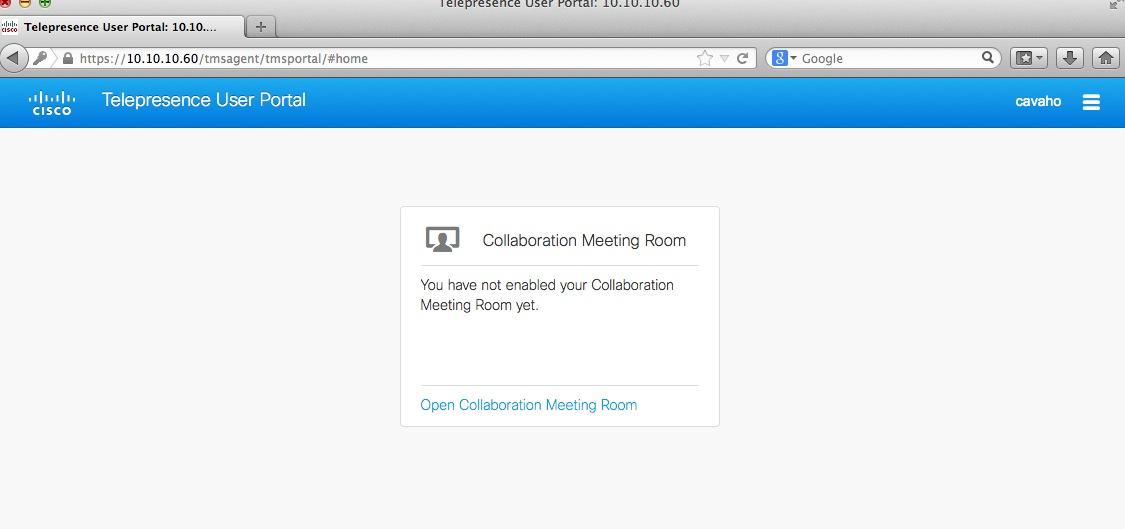The image size is (1125, 529).
Task: Click the 'You have not enabled' message text
Action: point(547,295)
